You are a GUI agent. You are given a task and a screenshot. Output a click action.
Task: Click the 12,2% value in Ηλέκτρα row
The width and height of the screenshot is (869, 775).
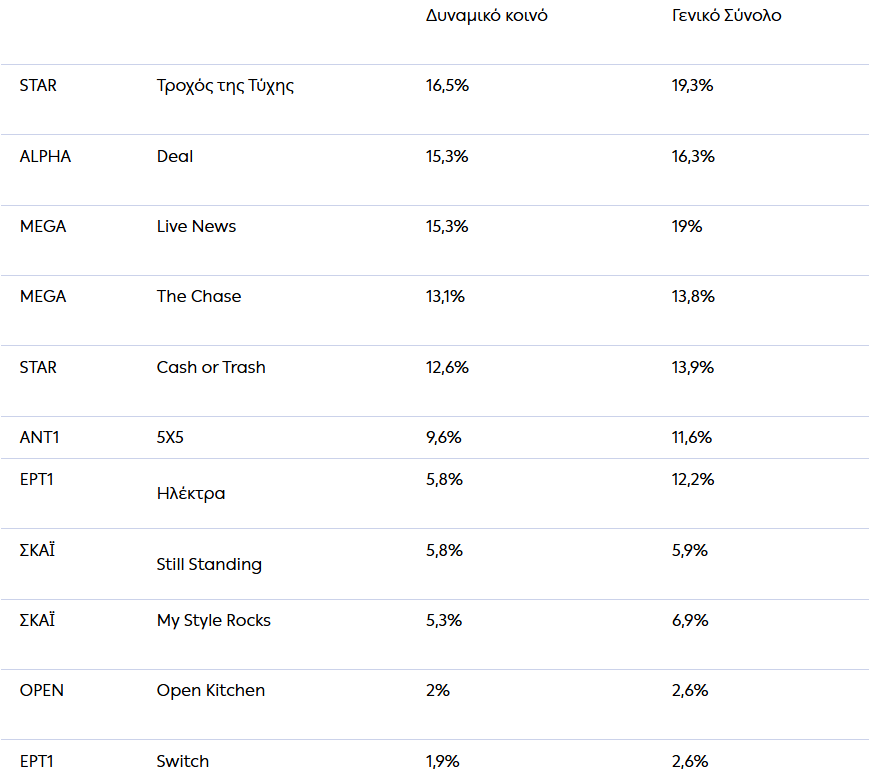pyautogui.click(x=692, y=479)
